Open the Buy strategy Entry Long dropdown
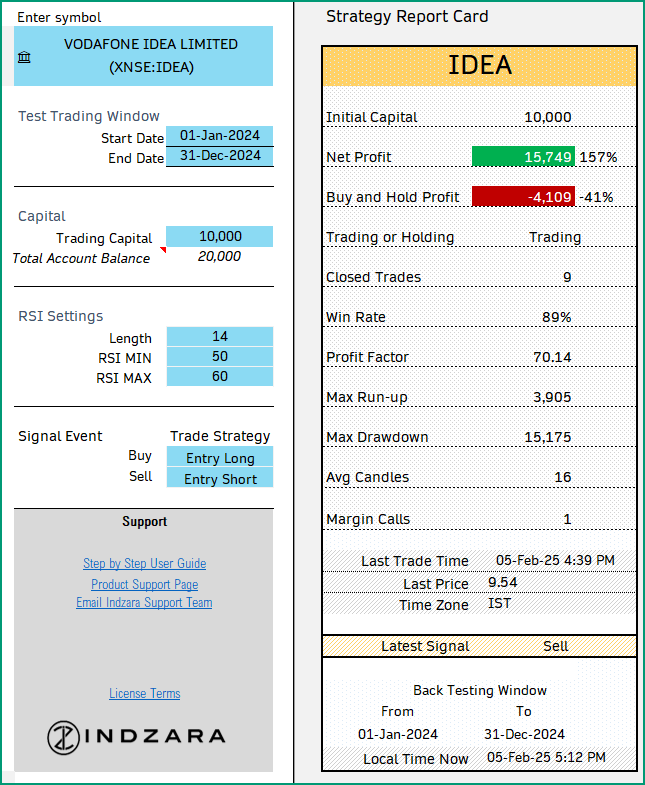 pos(219,457)
